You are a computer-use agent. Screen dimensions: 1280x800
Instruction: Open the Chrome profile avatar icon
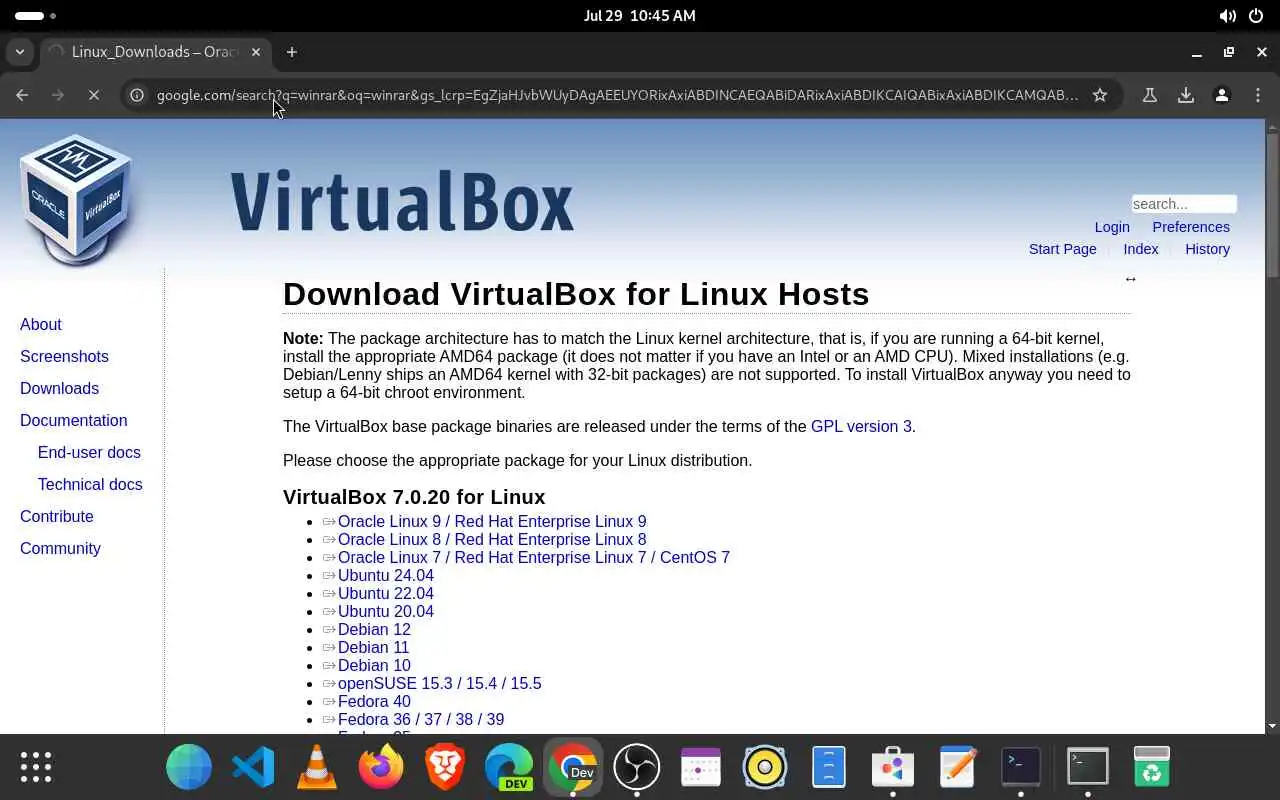[1222, 95]
